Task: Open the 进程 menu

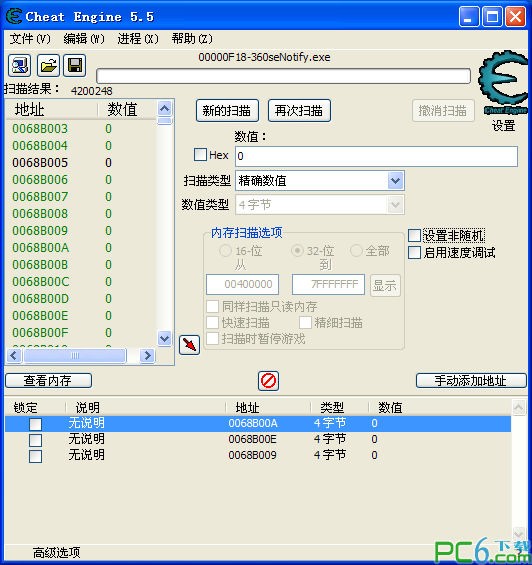Action: pos(138,39)
